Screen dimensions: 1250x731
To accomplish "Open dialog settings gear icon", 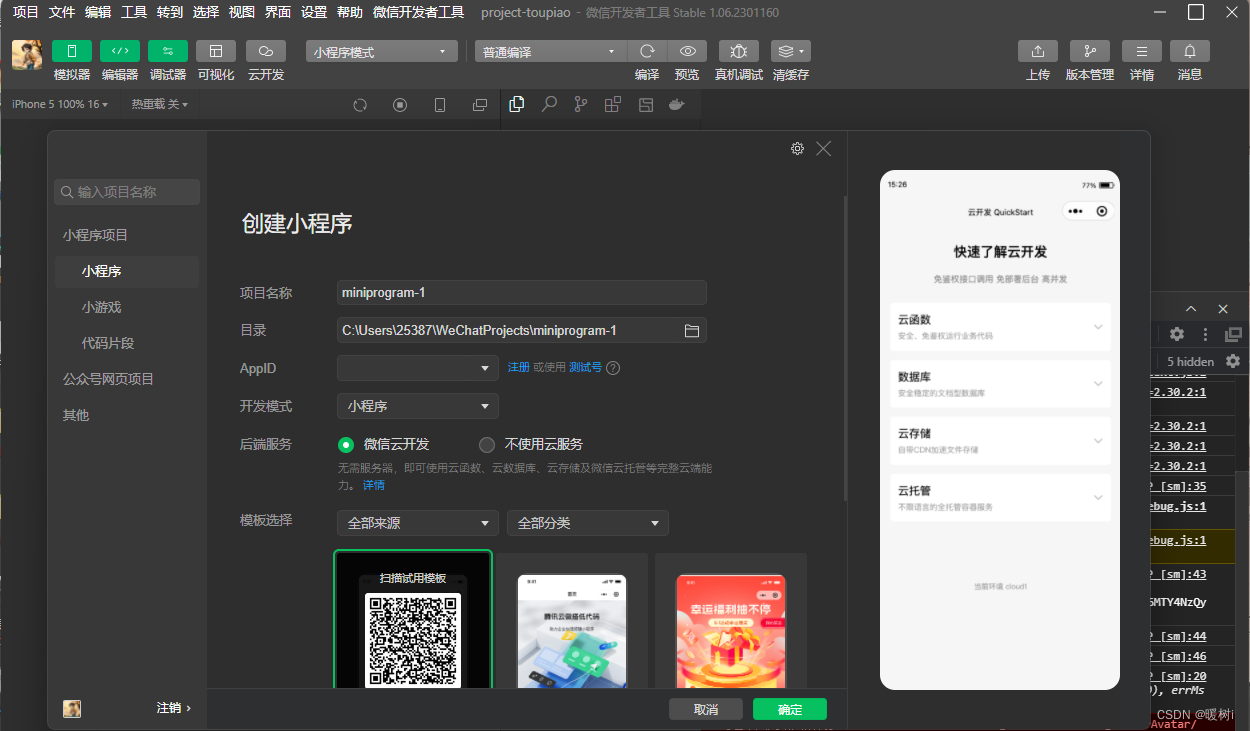I will [797, 148].
